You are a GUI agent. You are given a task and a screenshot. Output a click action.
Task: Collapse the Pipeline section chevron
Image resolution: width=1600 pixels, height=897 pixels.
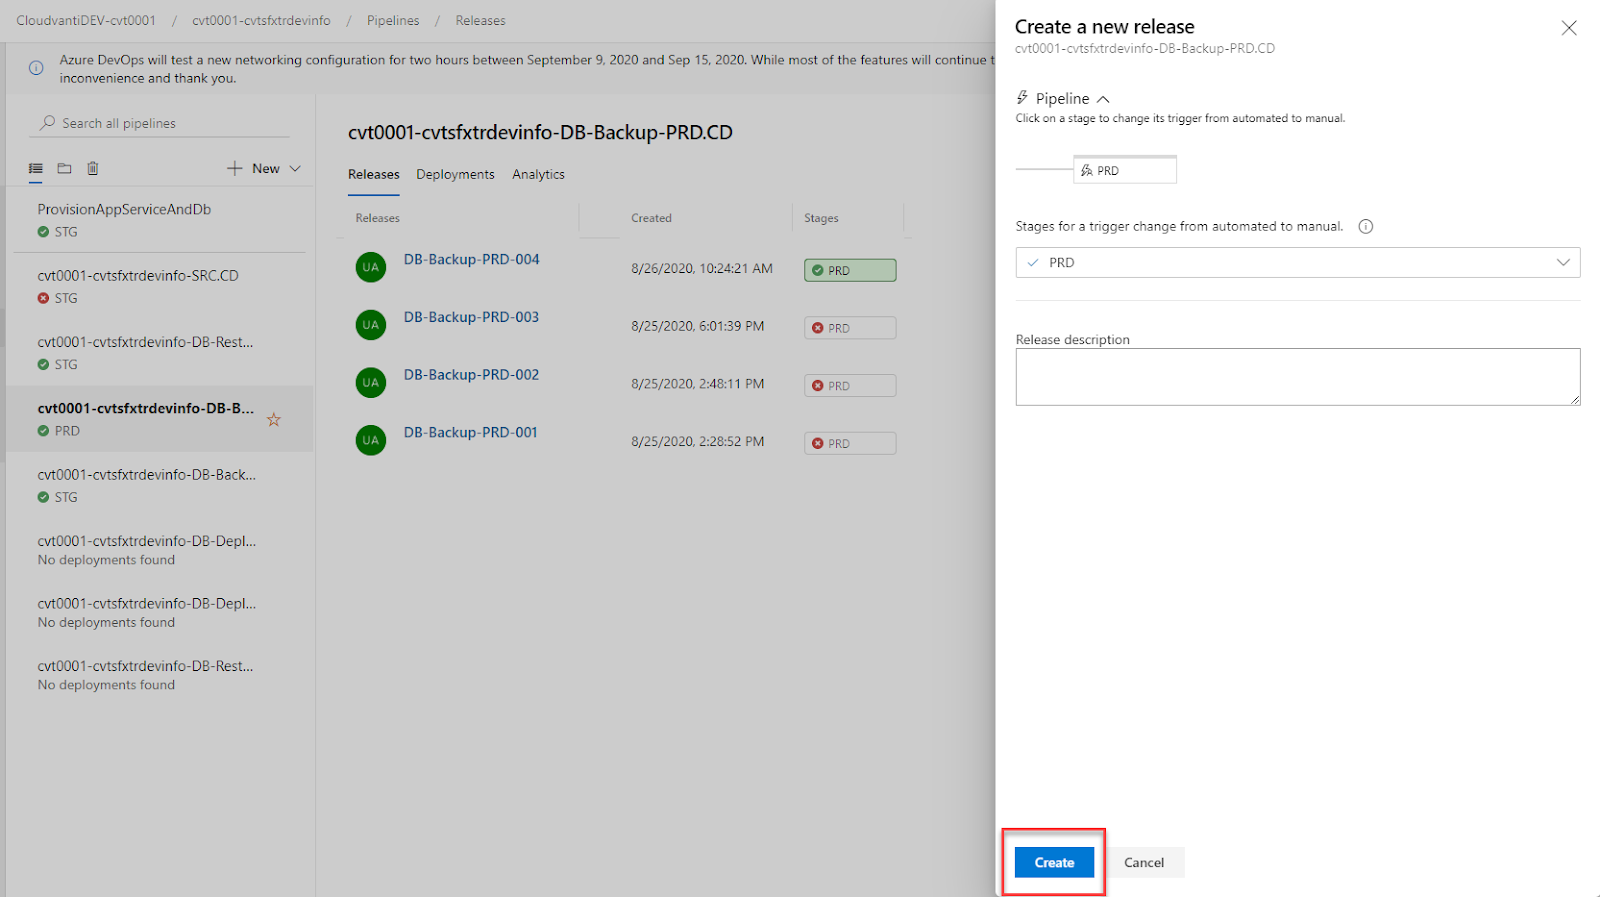click(1103, 99)
